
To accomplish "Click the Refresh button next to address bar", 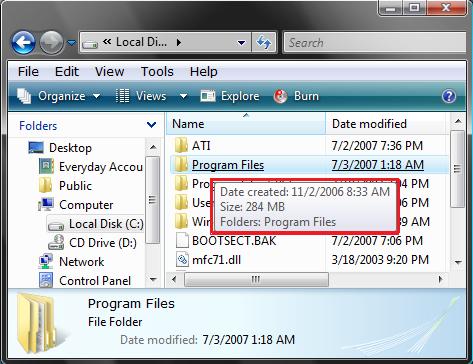I will click(264, 42).
